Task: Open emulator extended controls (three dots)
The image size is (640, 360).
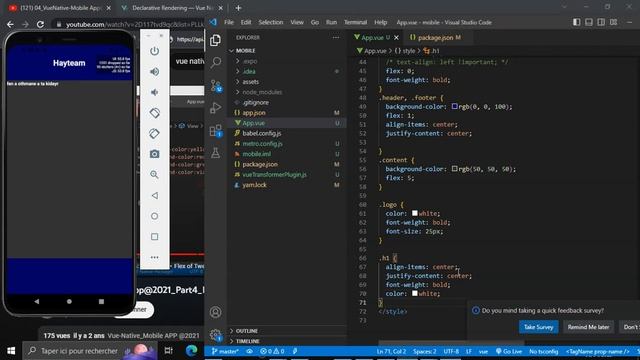Action: pyautogui.click(x=154, y=258)
